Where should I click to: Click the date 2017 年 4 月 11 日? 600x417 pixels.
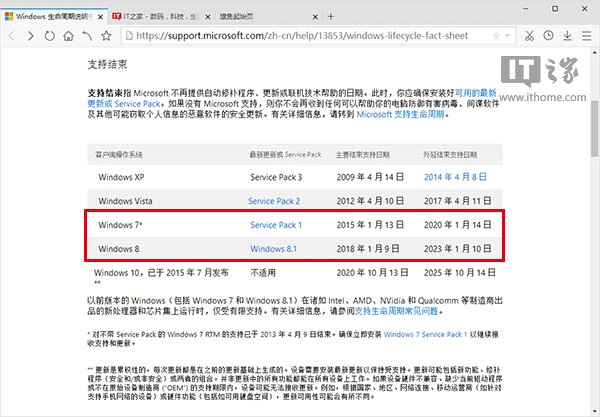pyautogui.click(x=458, y=201)
